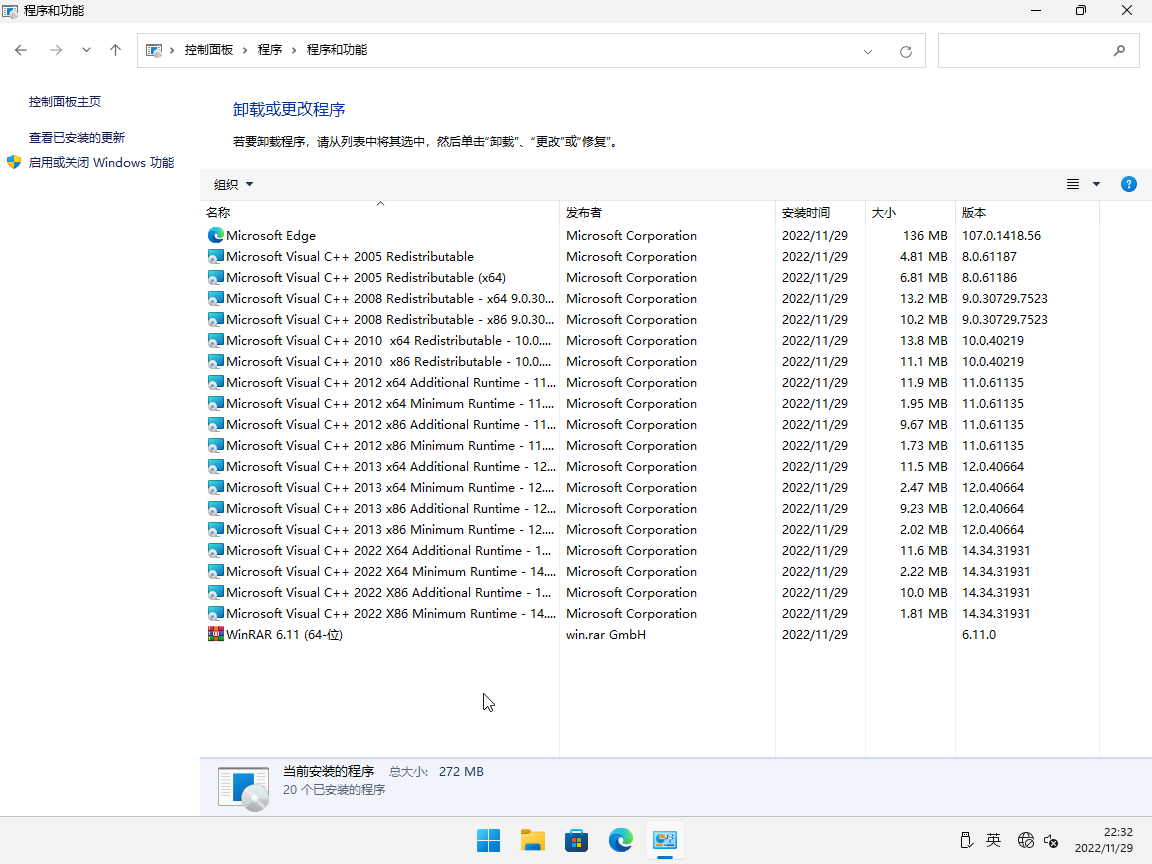The width and height of the screenshot is (1152, 864).
Task: Open Edge browser from the taskbar
Action: pyautogui.click(x=621, y=840)
